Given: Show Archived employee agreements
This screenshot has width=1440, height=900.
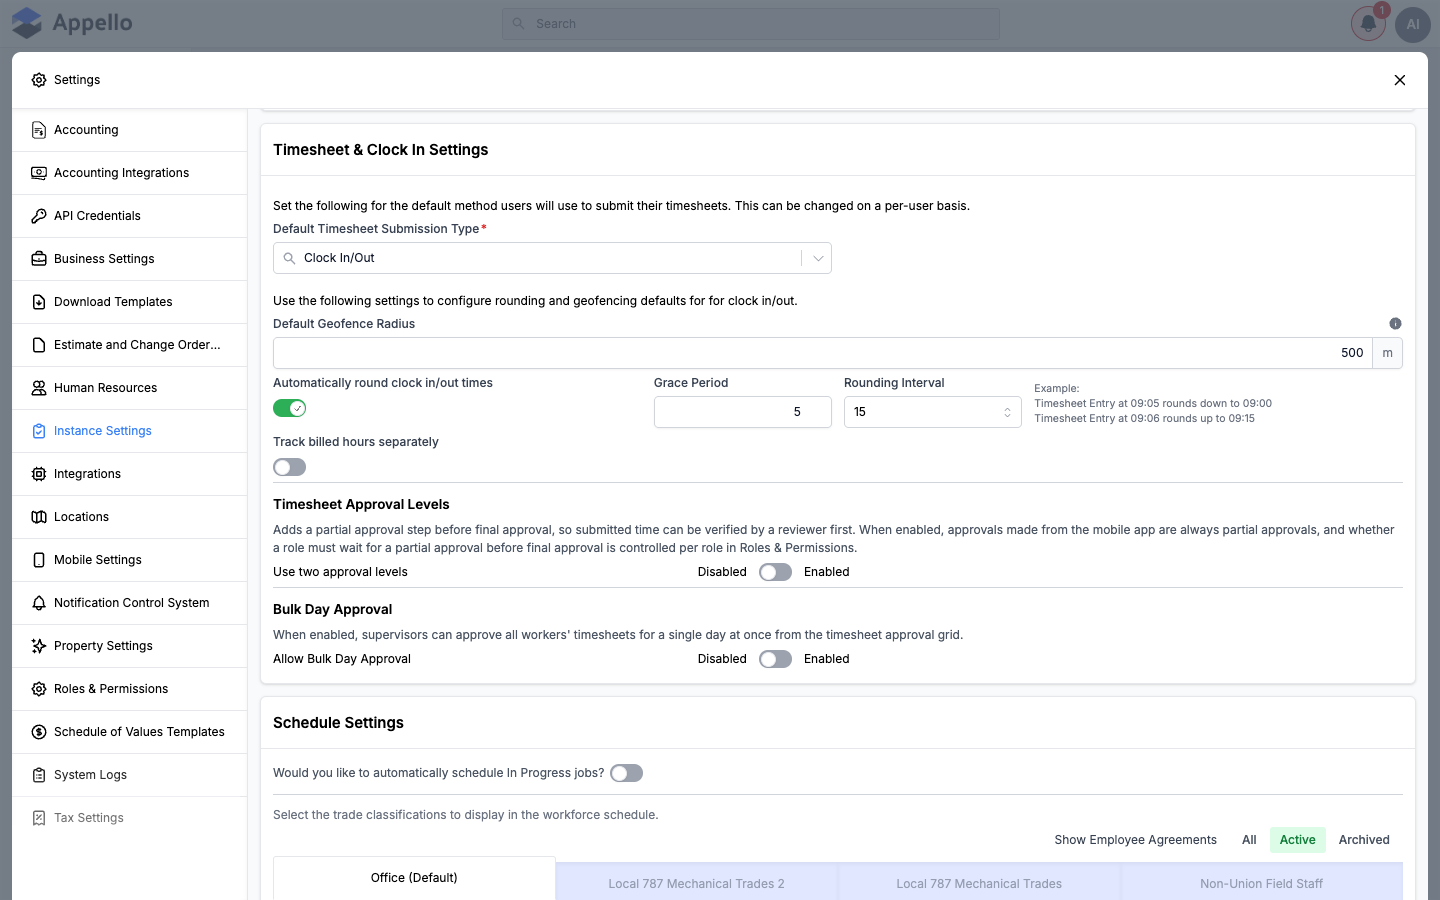Looking at the screenshot, I should coord(1364,840).
